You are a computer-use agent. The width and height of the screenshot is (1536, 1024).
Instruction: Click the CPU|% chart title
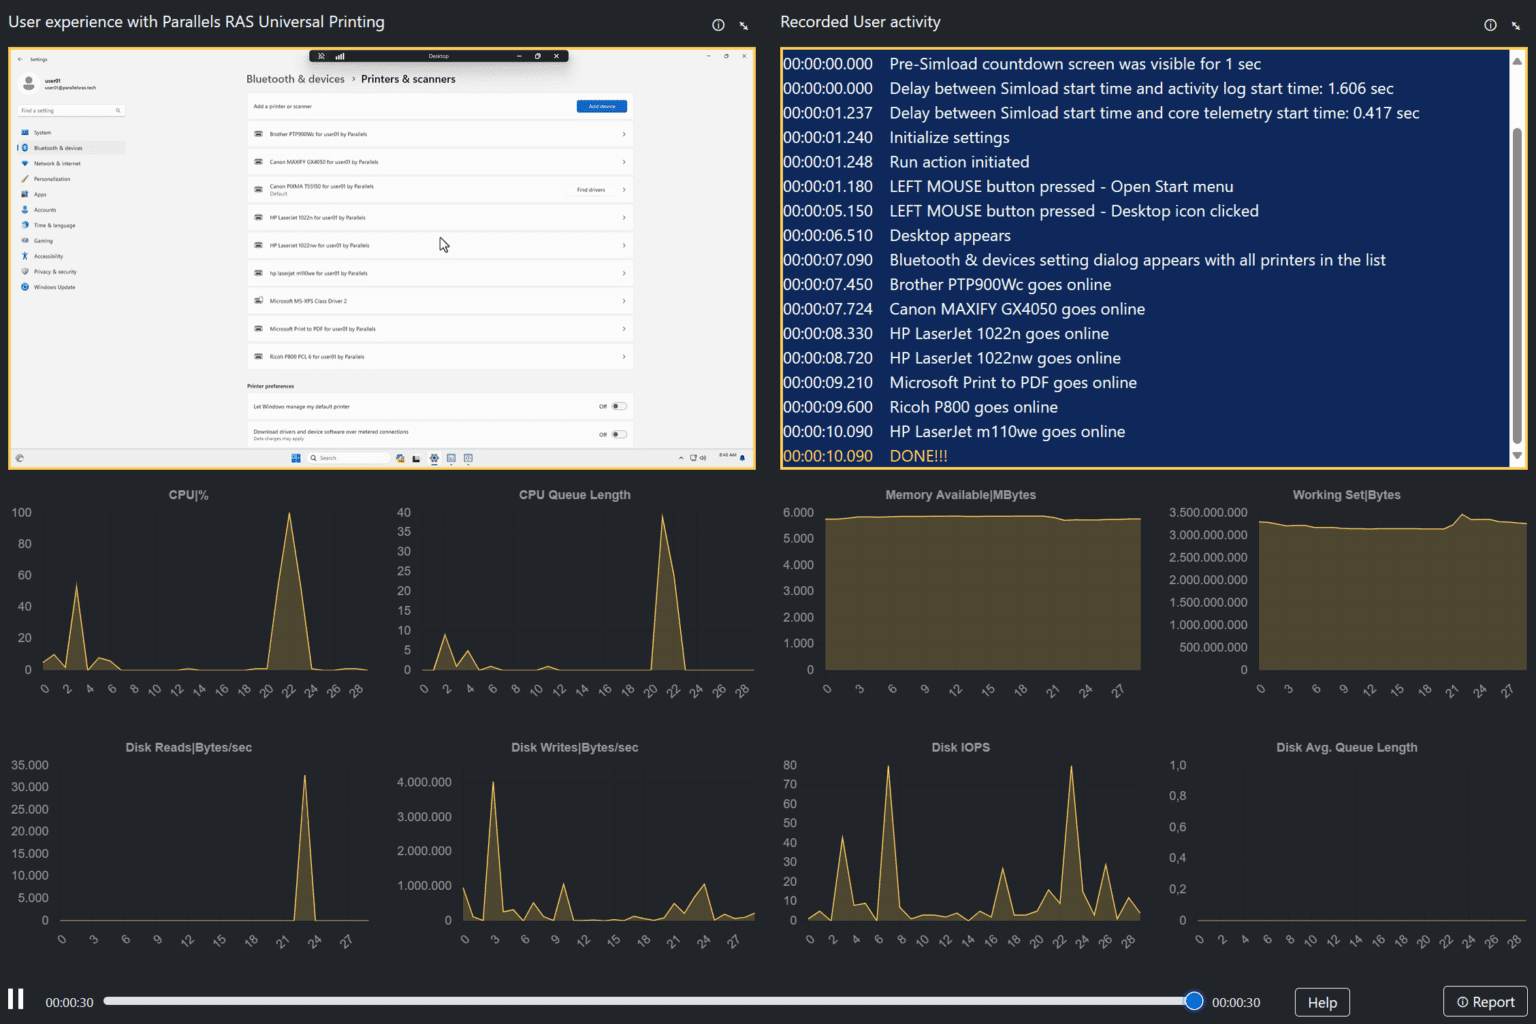[x=188, y=495]
